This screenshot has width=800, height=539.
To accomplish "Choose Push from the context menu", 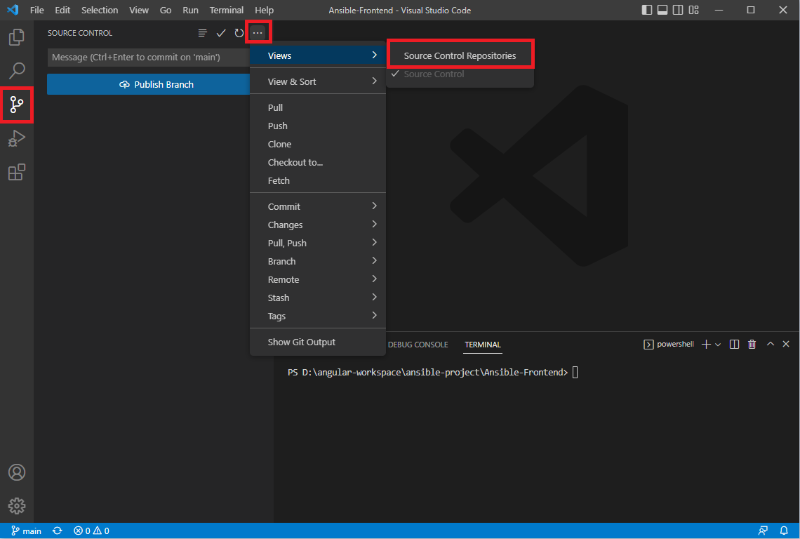I will [x=318, y=126].
